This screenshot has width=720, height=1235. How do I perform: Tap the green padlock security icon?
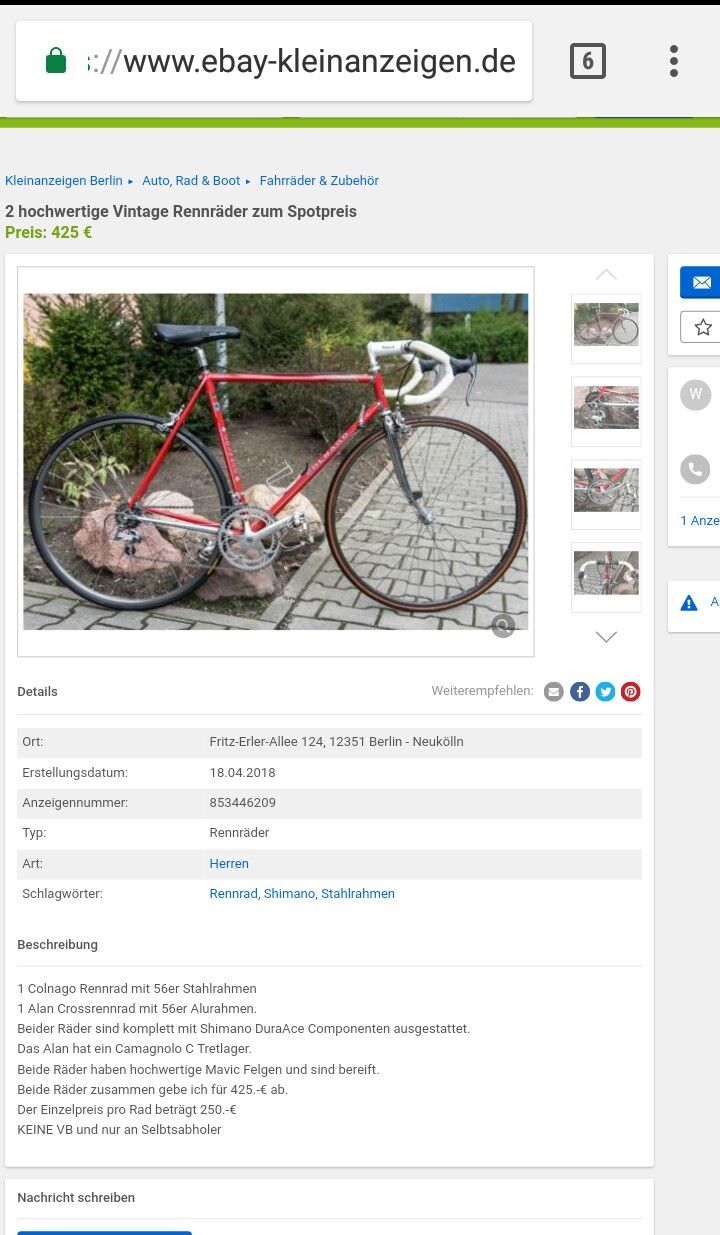(56, 61)
